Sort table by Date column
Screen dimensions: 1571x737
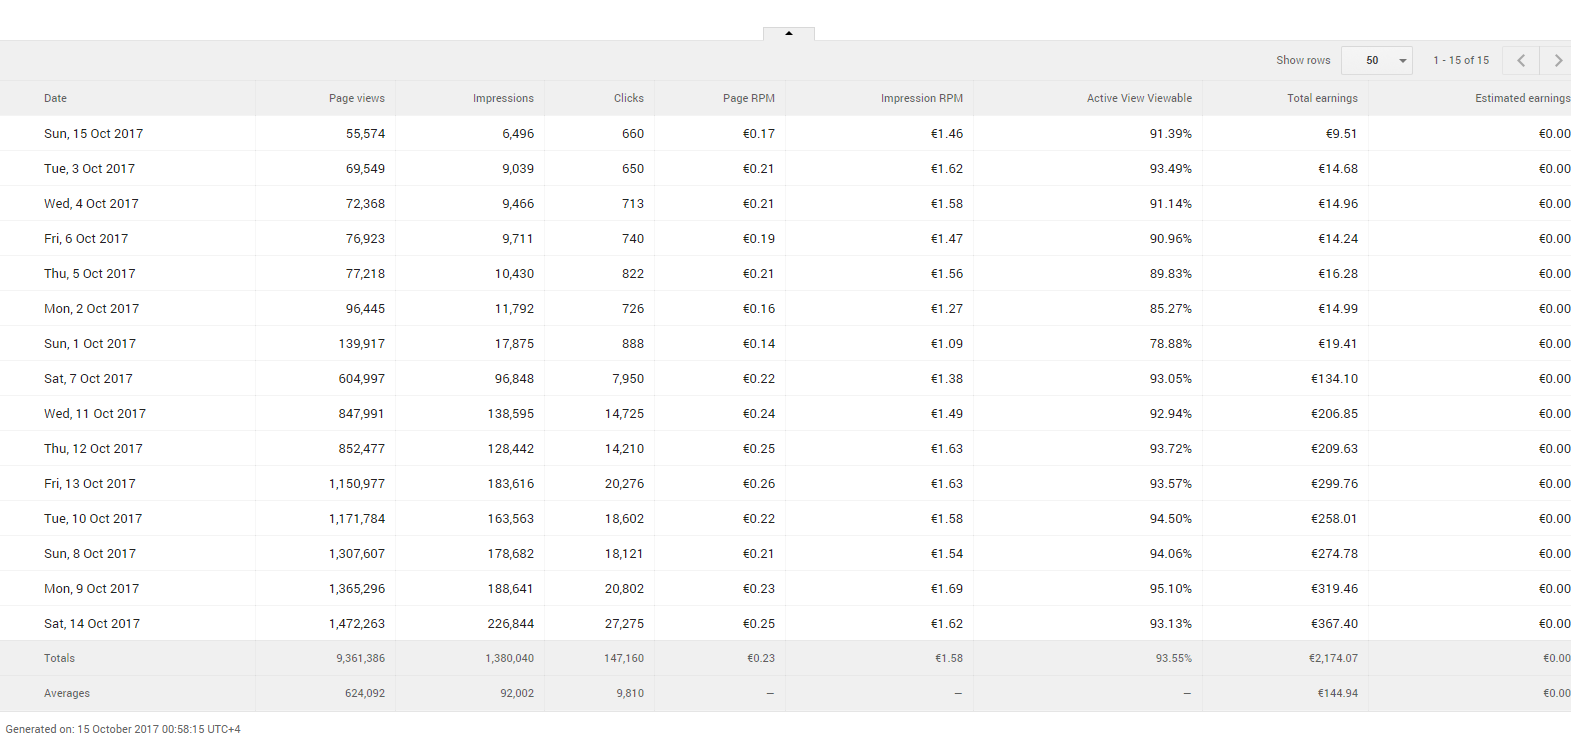click(56, 98)
